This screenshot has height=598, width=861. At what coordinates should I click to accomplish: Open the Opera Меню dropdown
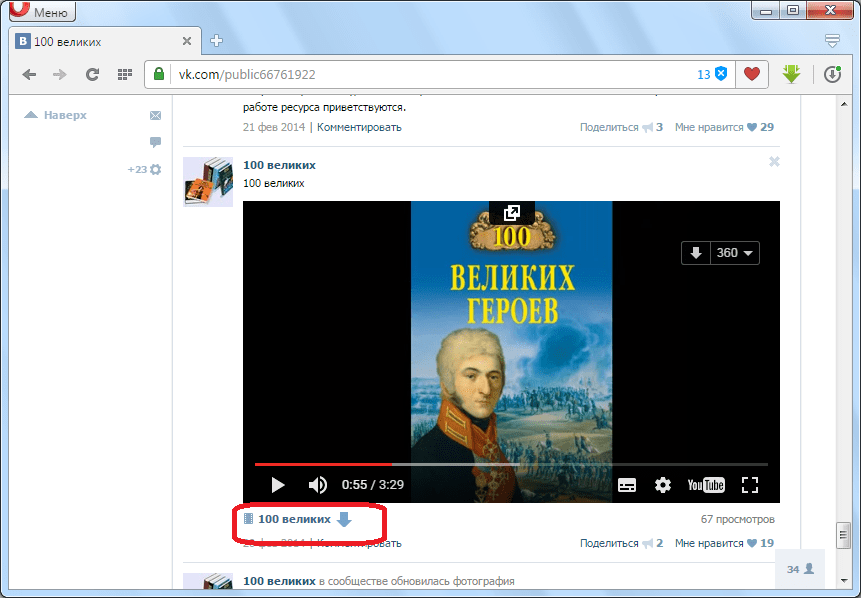tap(40, 13)
